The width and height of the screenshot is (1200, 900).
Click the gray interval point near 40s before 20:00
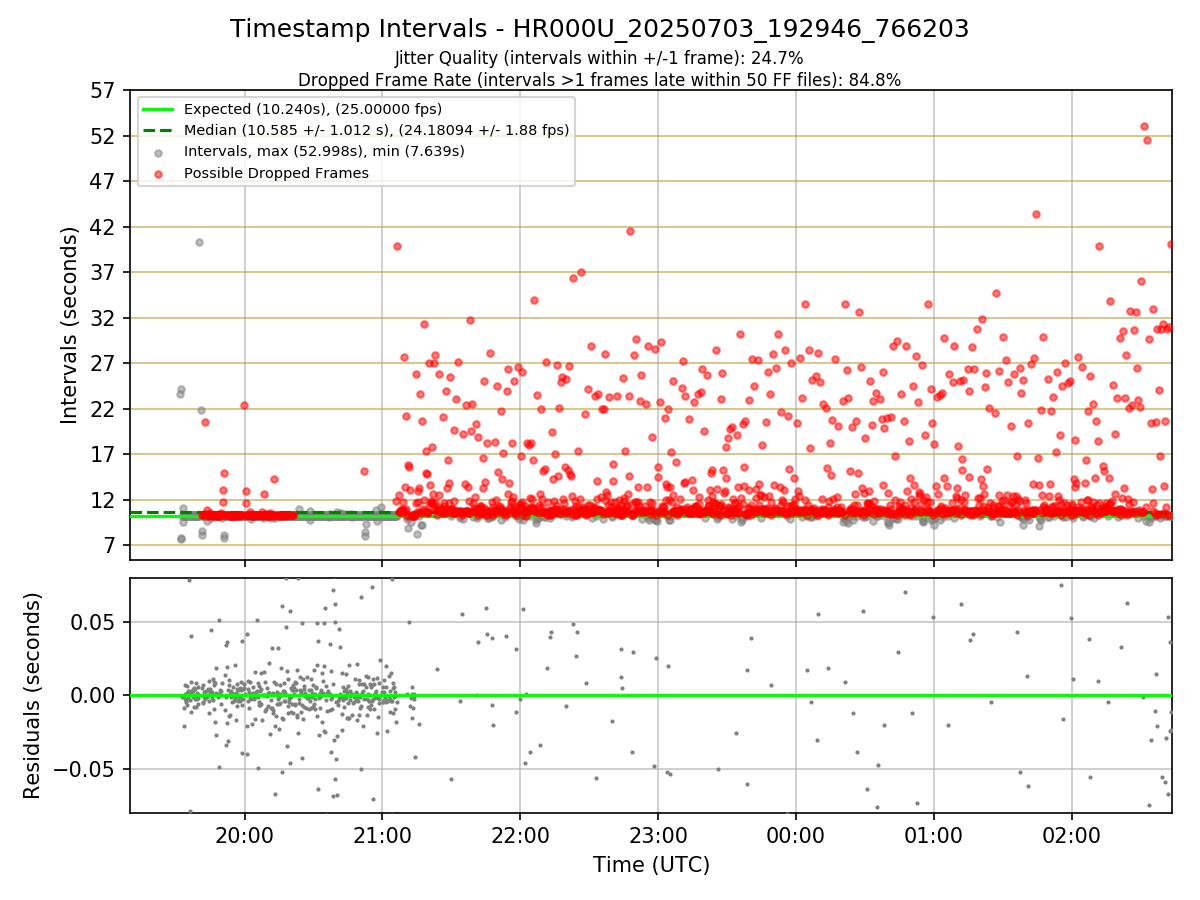click(x=199, y=242)
